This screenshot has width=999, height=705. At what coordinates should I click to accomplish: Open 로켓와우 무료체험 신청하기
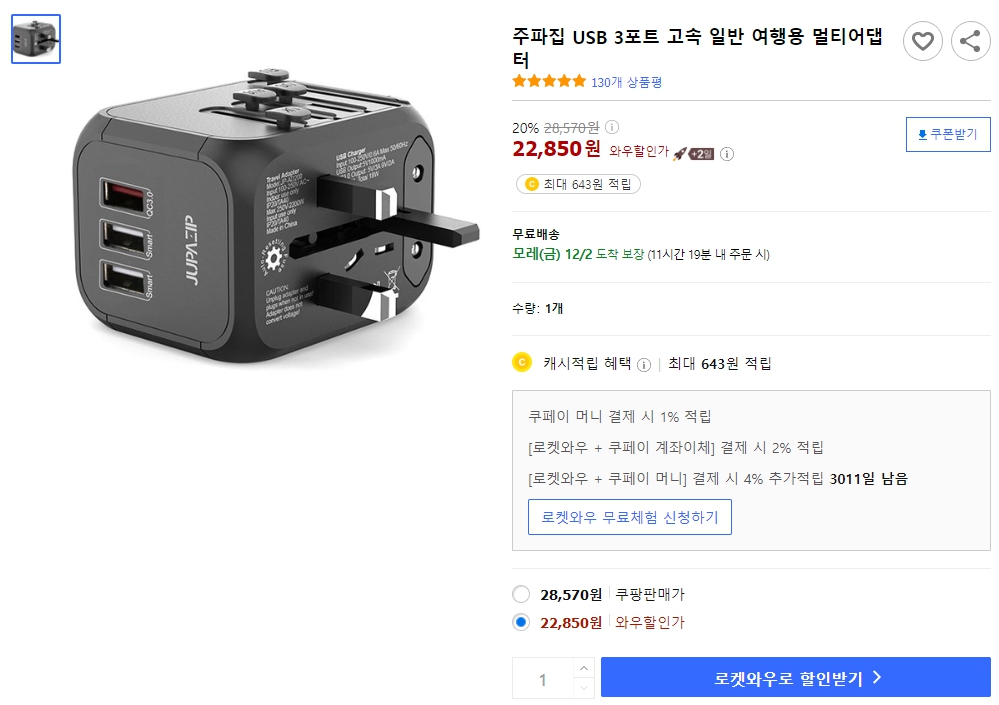pos(629,517)
